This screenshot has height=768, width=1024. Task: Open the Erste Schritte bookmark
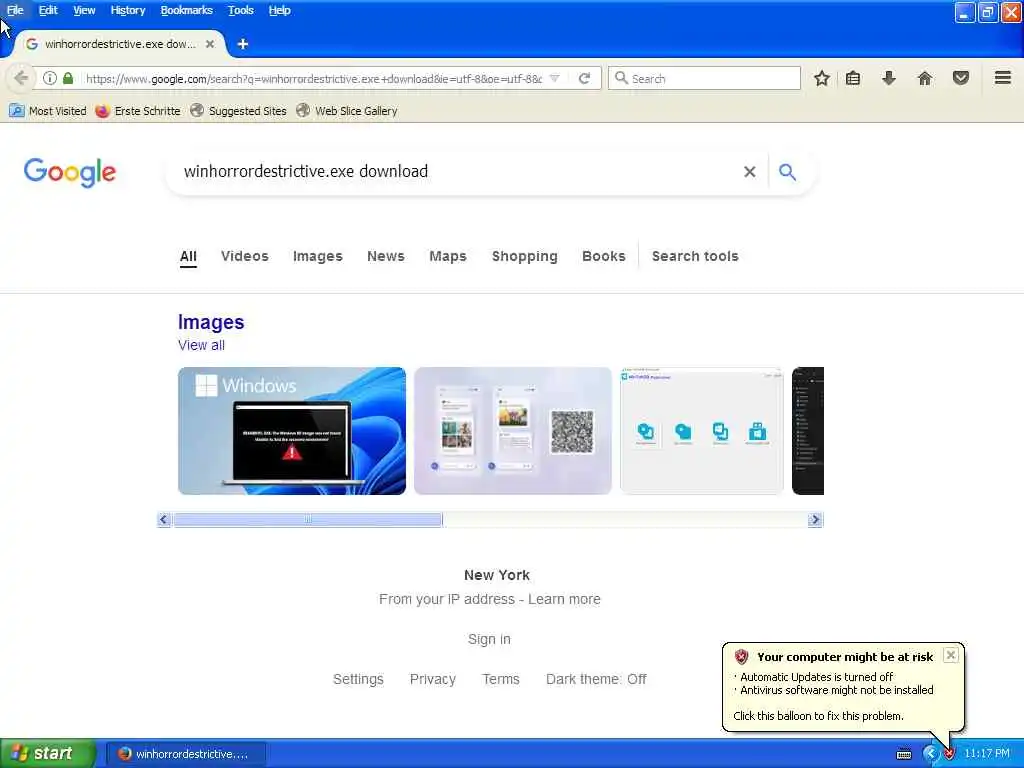138,111
